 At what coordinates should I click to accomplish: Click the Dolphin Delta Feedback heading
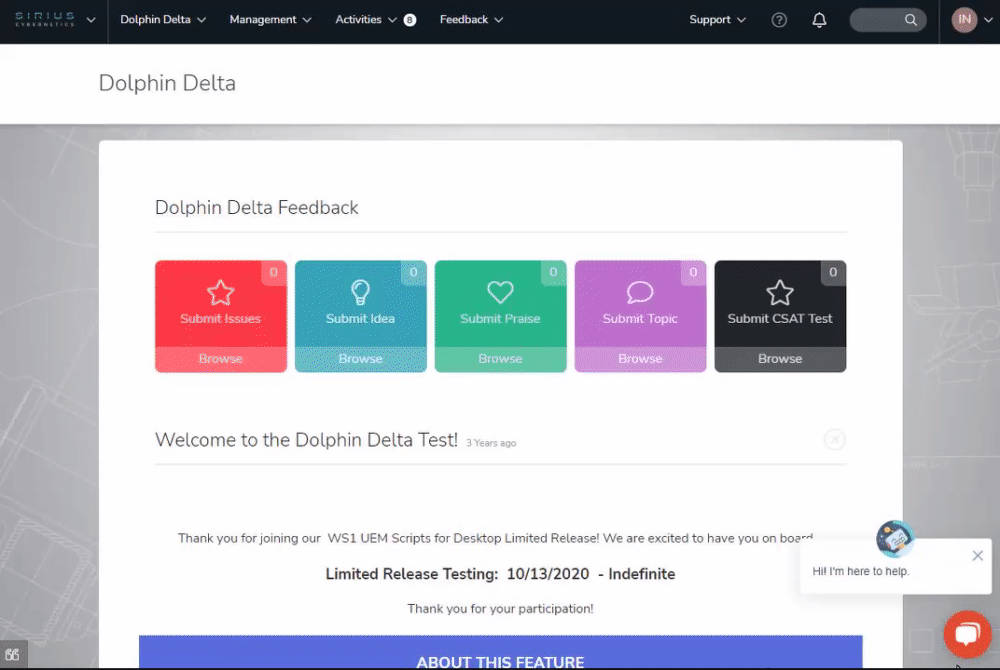click(256, 208)
